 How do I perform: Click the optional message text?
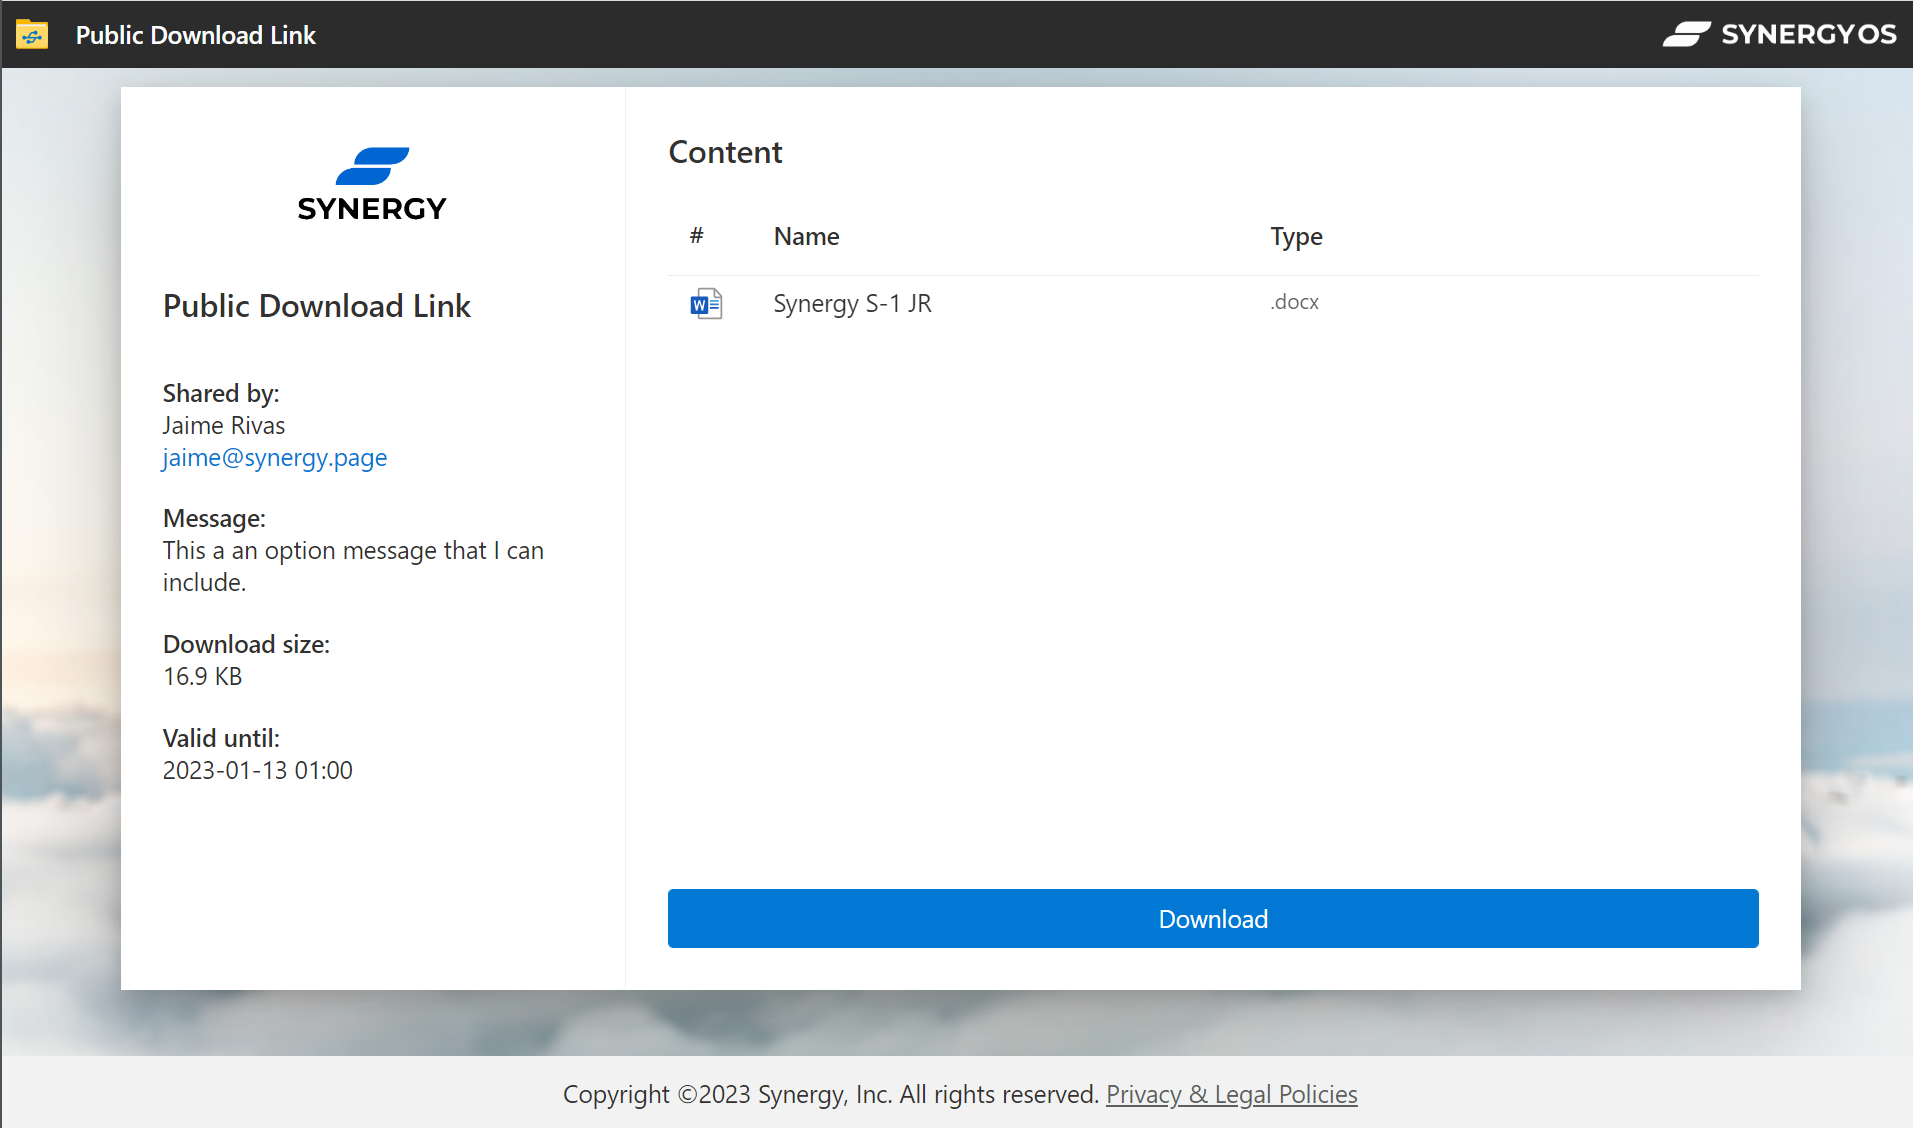[354, 566]
